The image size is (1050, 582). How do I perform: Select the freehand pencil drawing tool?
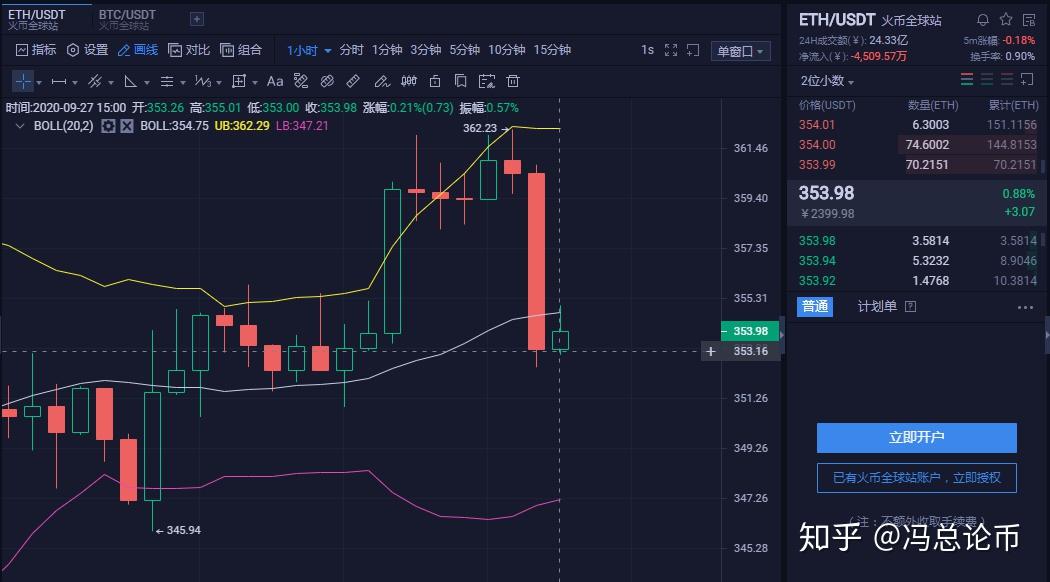point(382,82)
